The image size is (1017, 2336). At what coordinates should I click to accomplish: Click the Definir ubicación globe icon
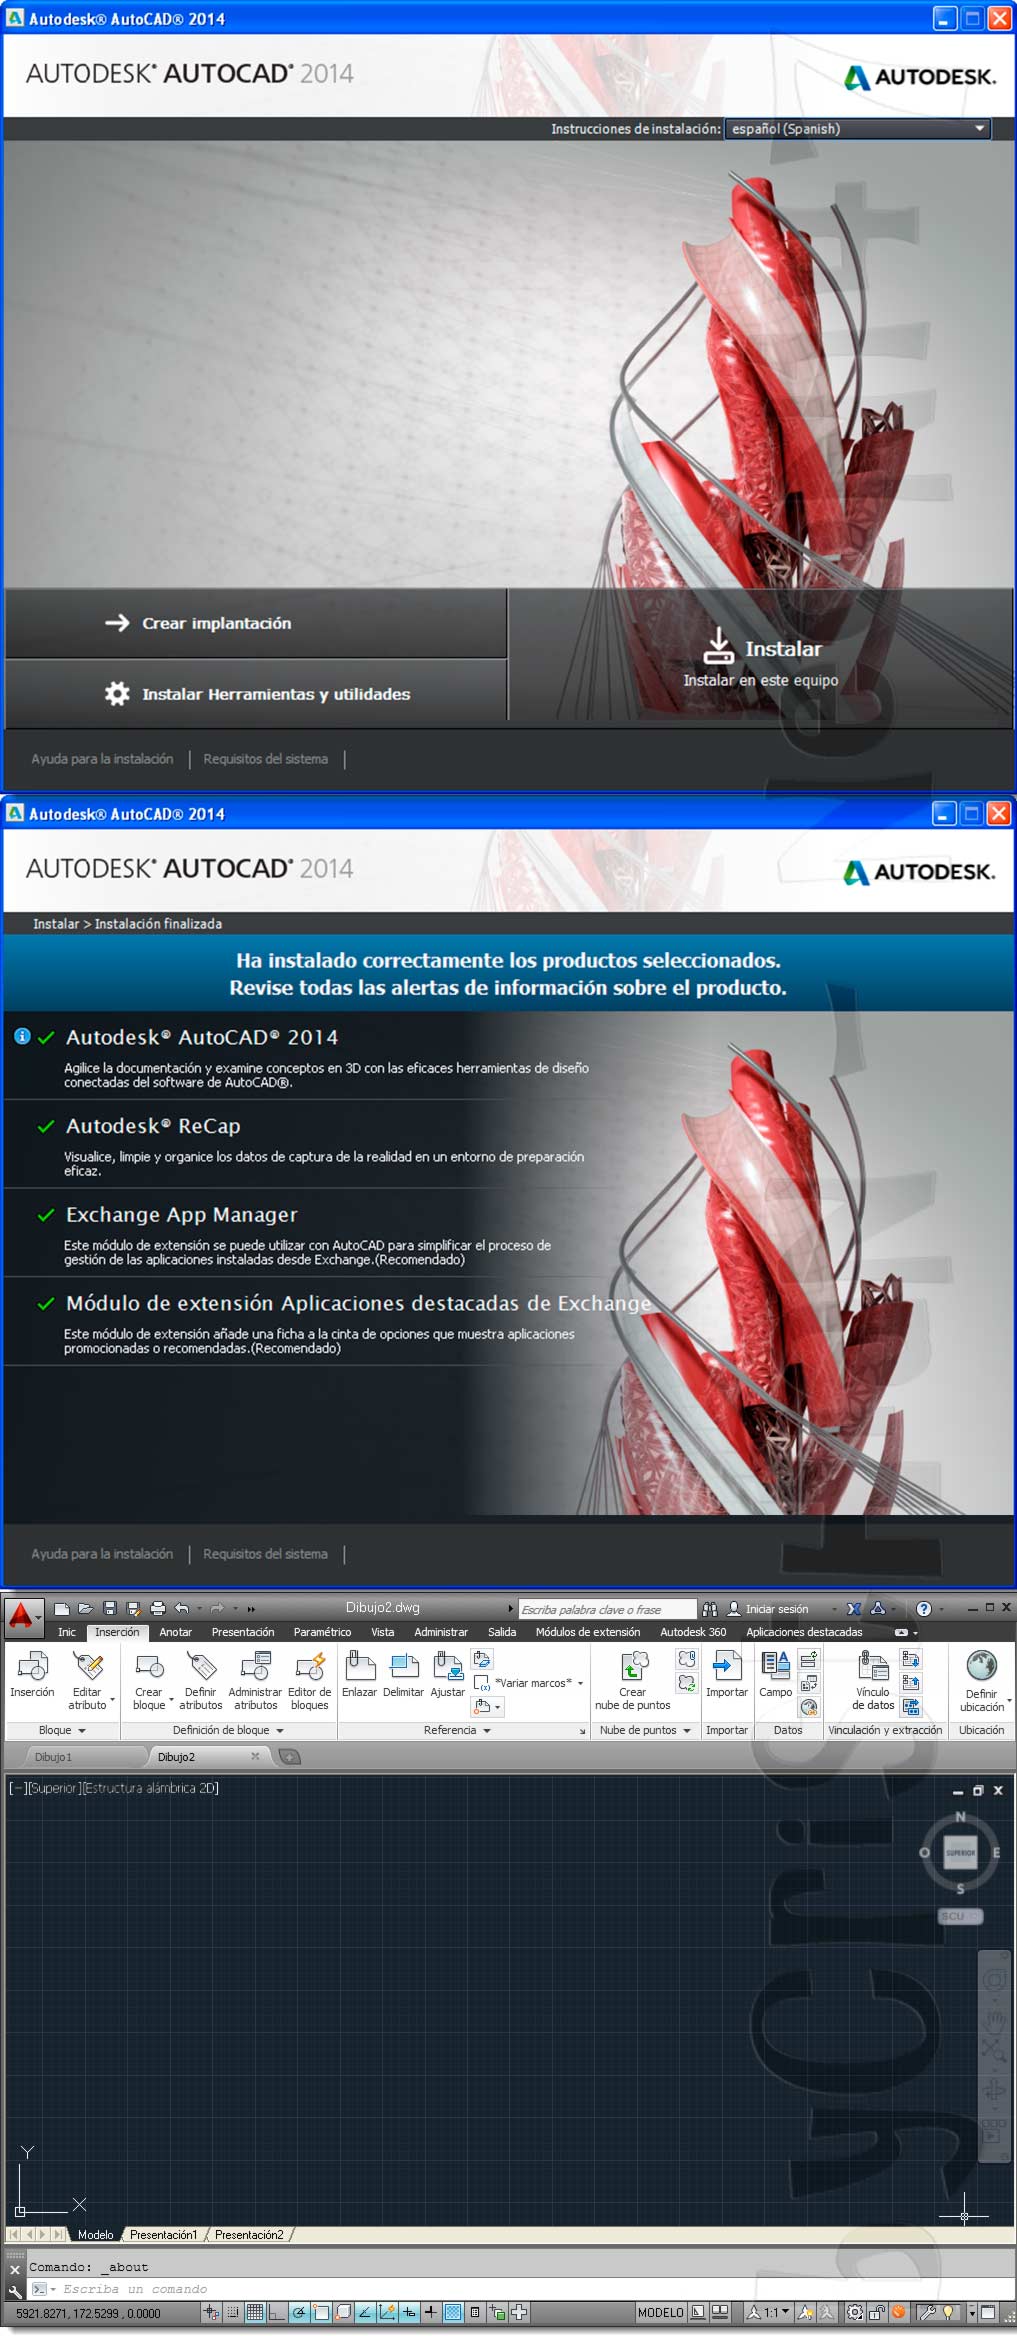click(981, 1665)
